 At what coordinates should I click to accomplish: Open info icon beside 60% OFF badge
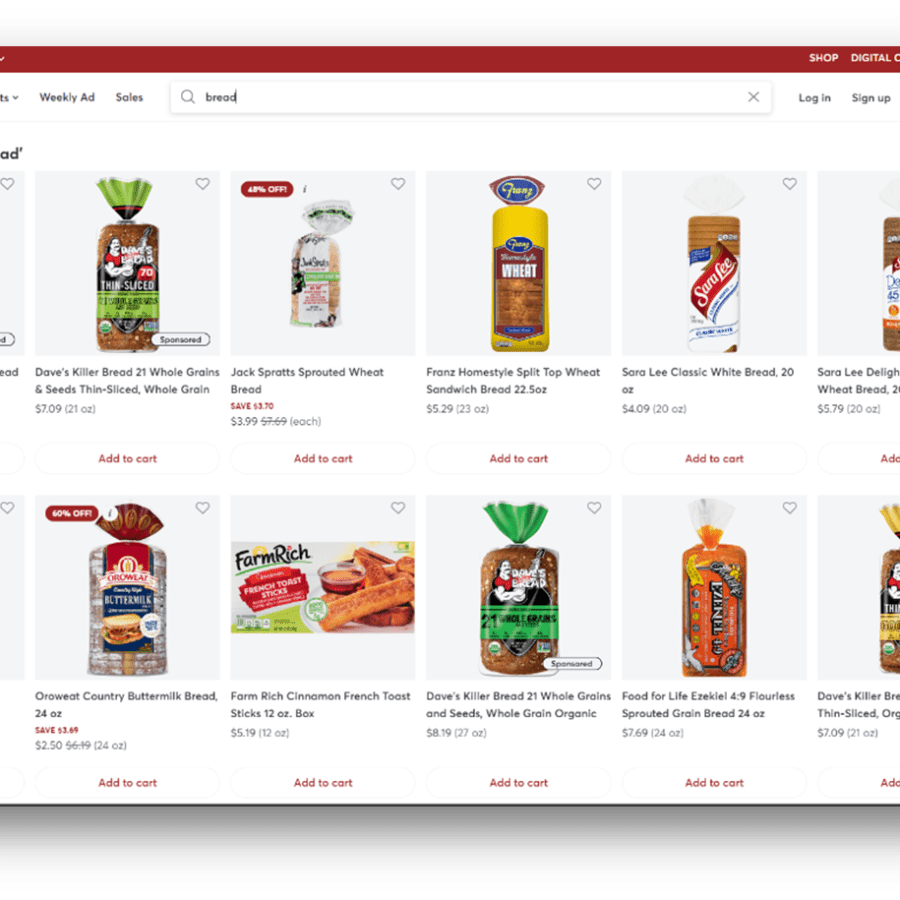[x=110, y=513]
